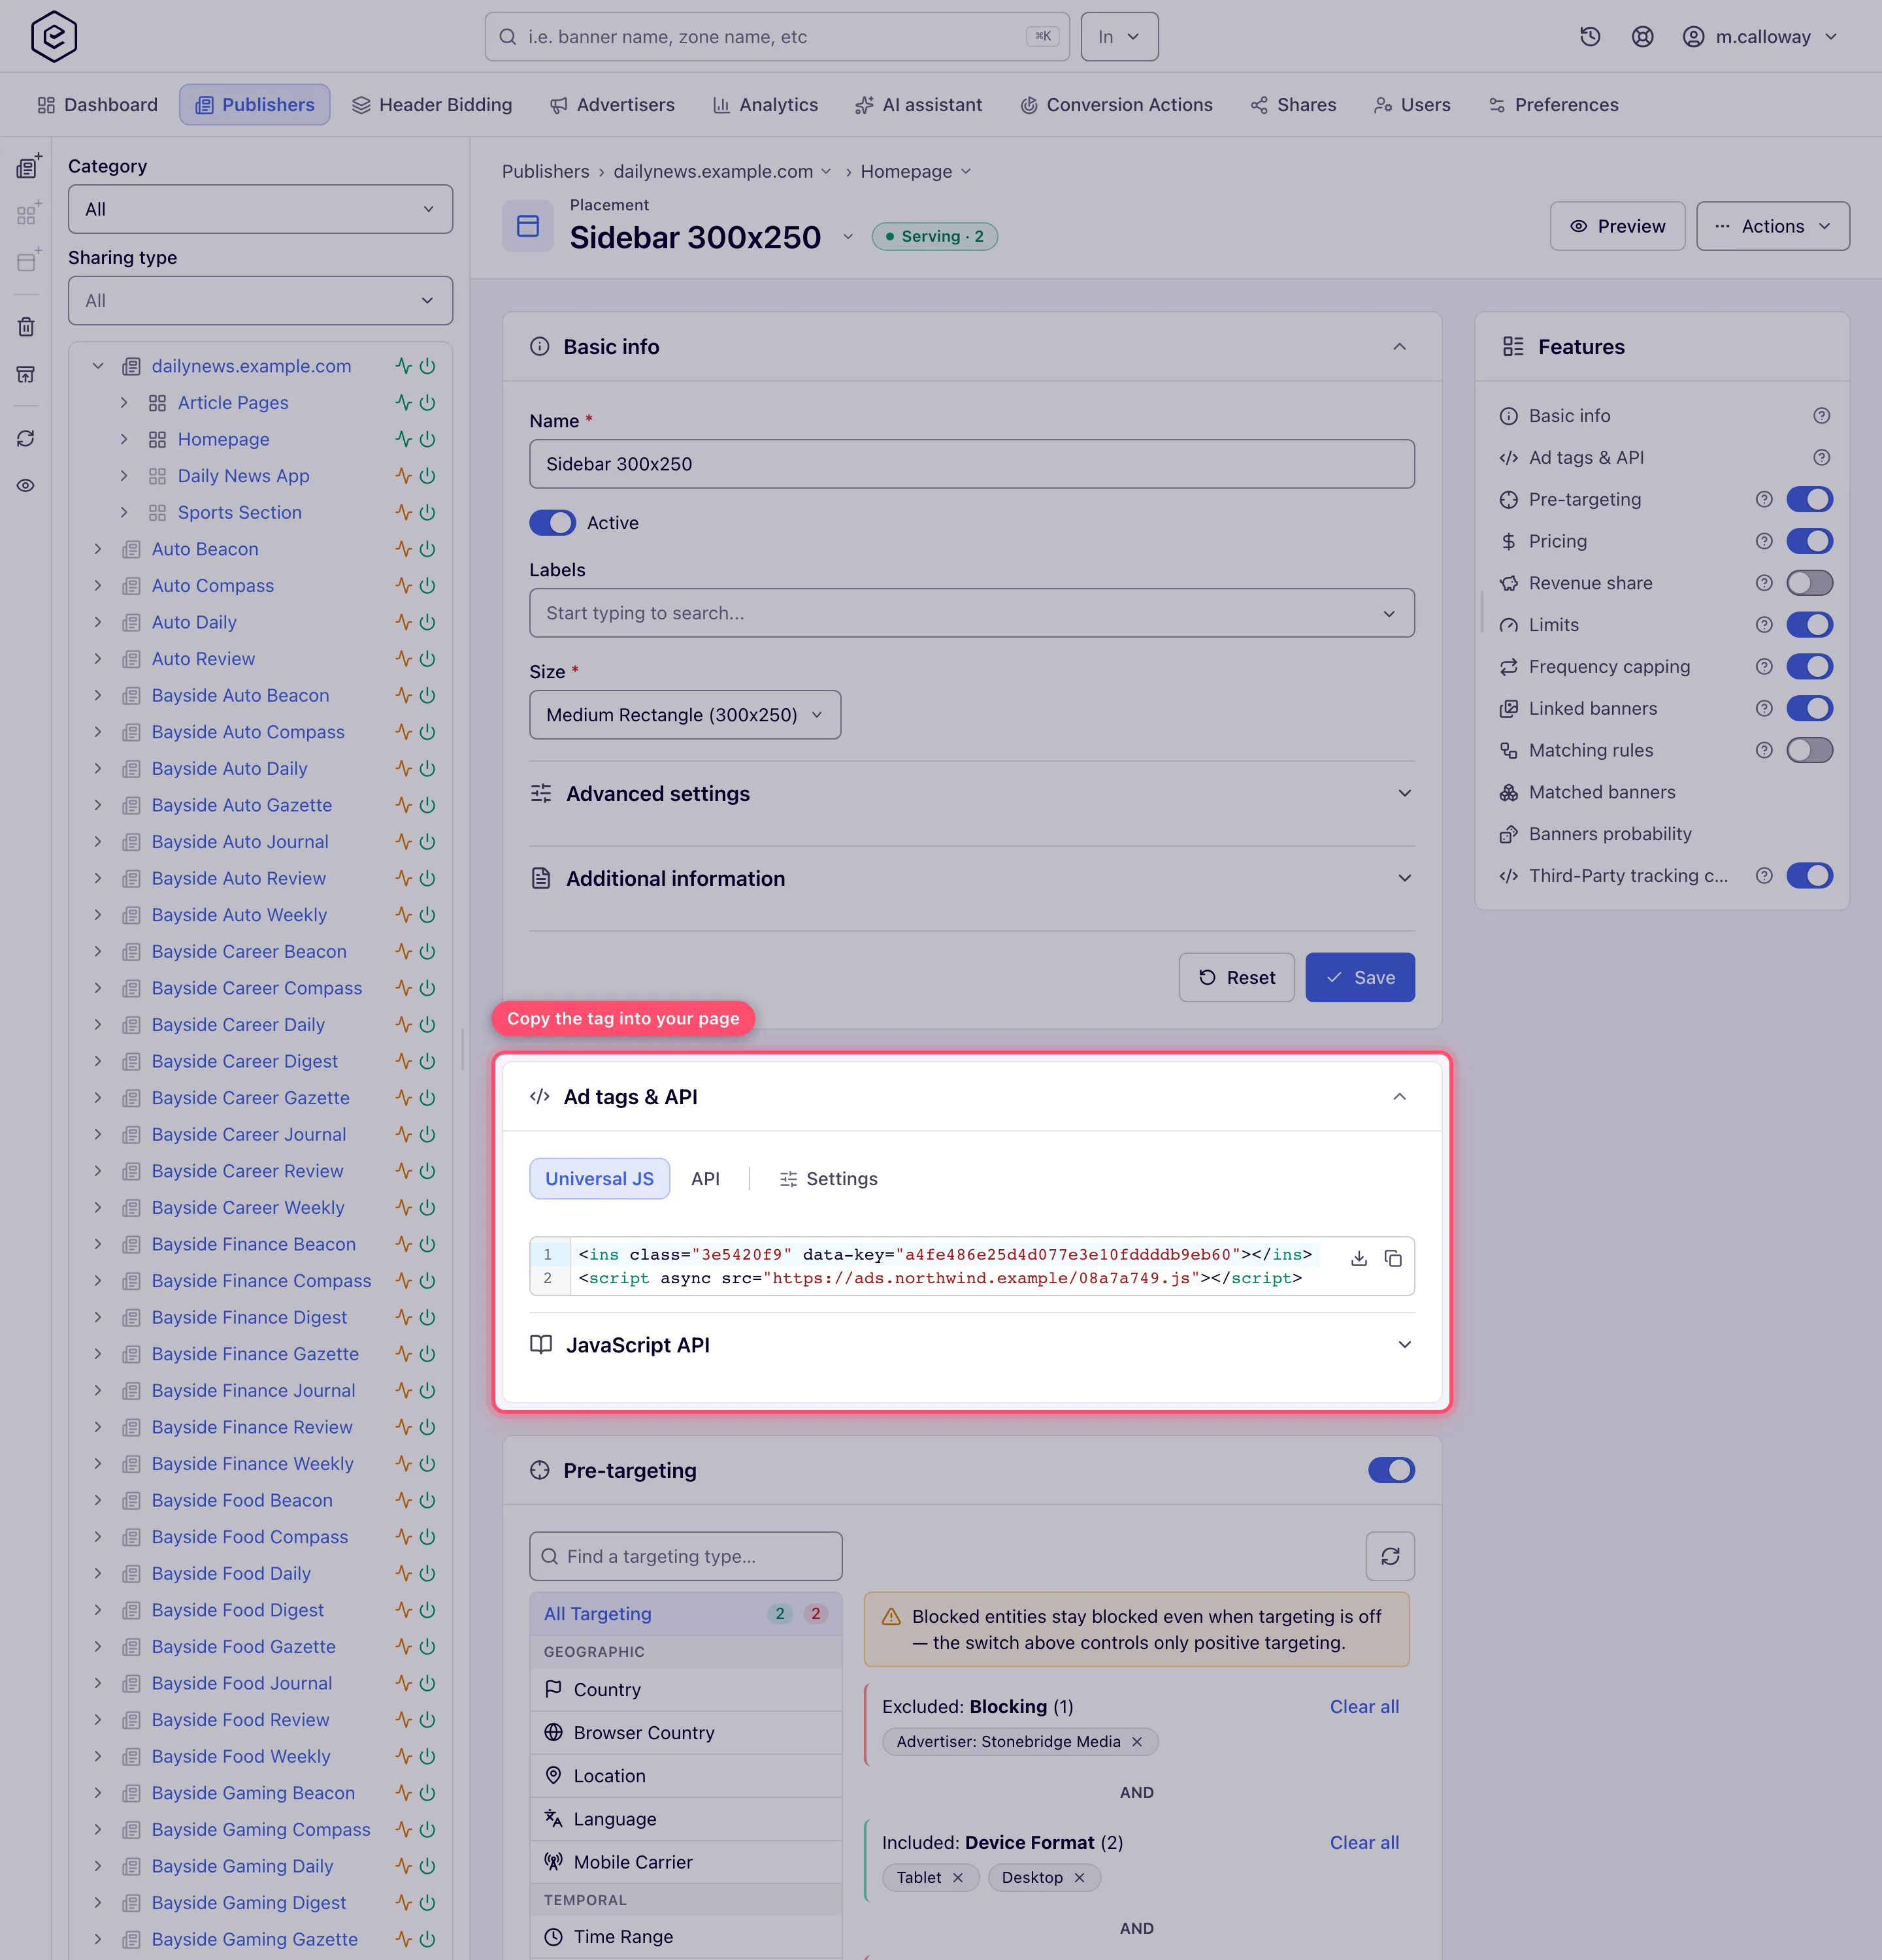Viewport: 1882px width, 1960px height.
Task: Copy the ad tag code to clipboard
Action: point(1393,1258)
